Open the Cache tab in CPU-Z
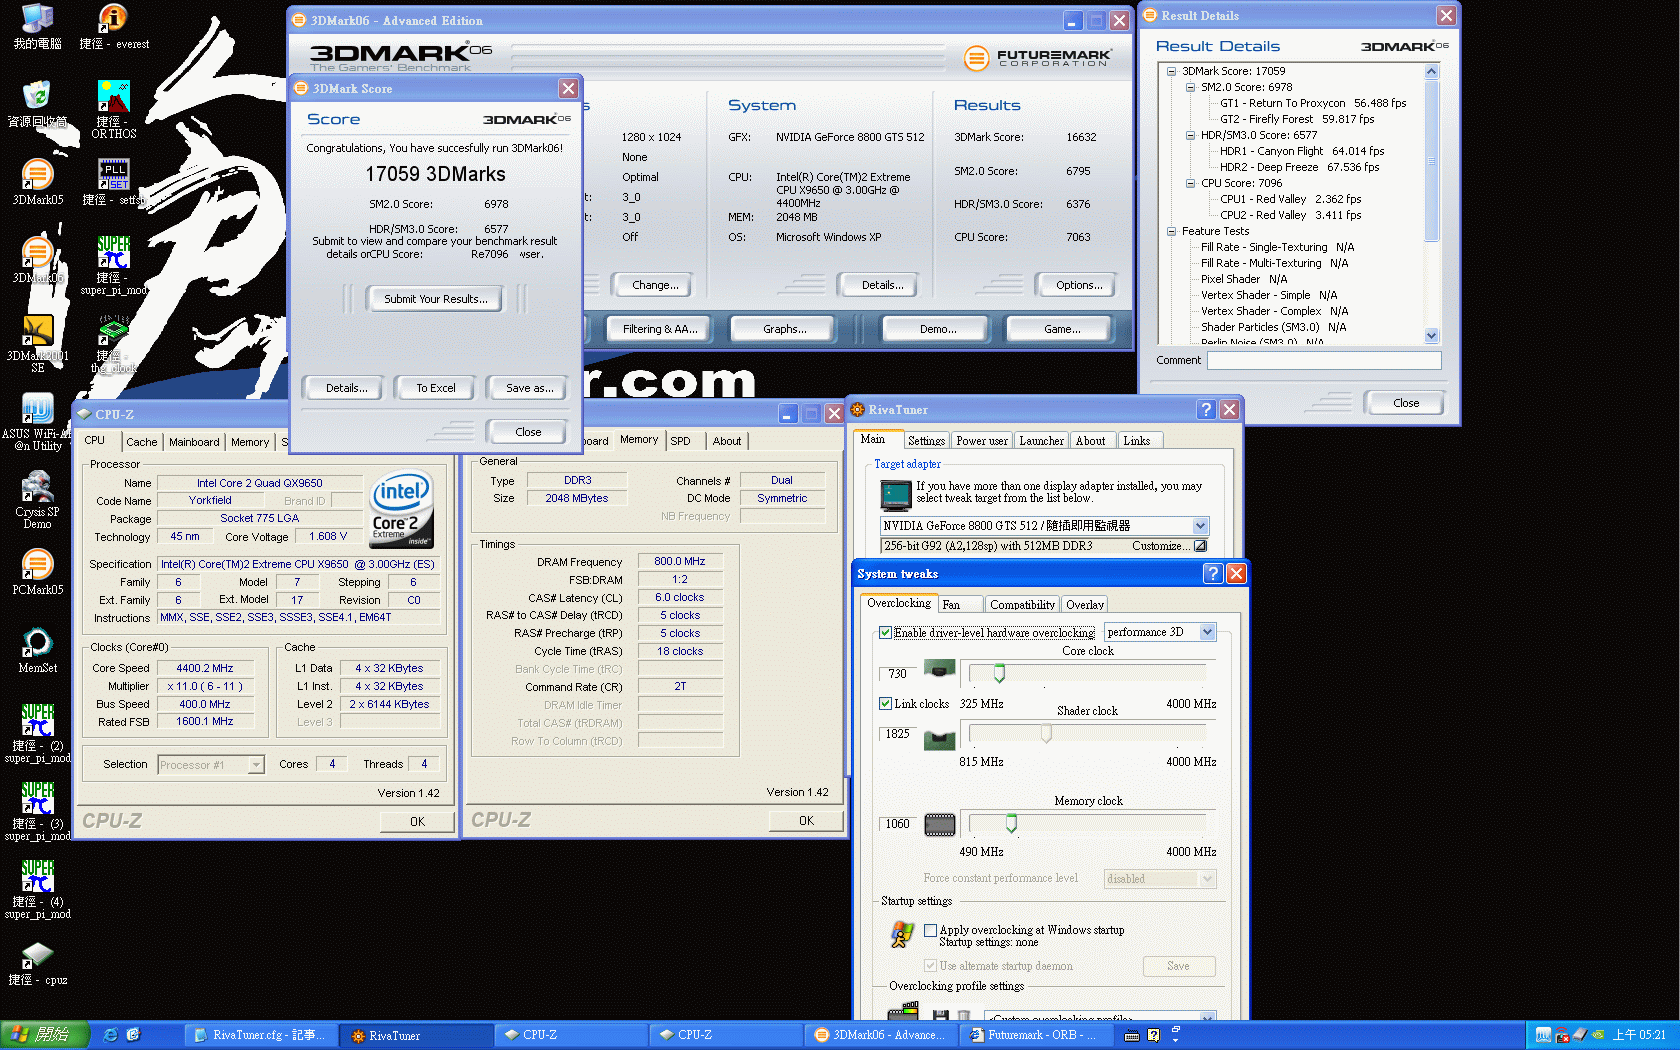This screenshot has width=1680, height=1050. [141, 442]
